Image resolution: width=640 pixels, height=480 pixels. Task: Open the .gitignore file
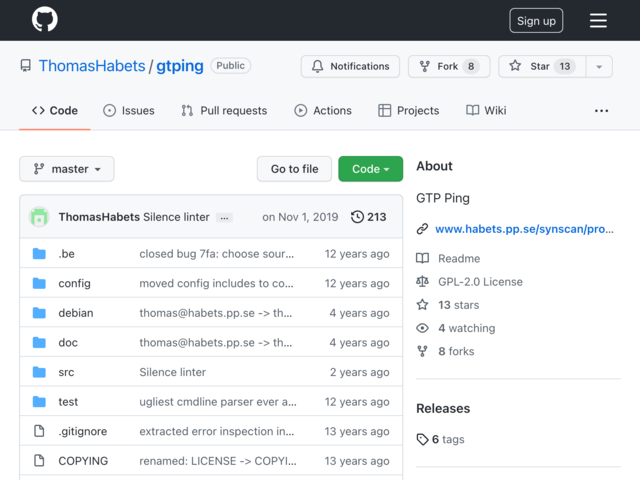click(x=83, y=431)
